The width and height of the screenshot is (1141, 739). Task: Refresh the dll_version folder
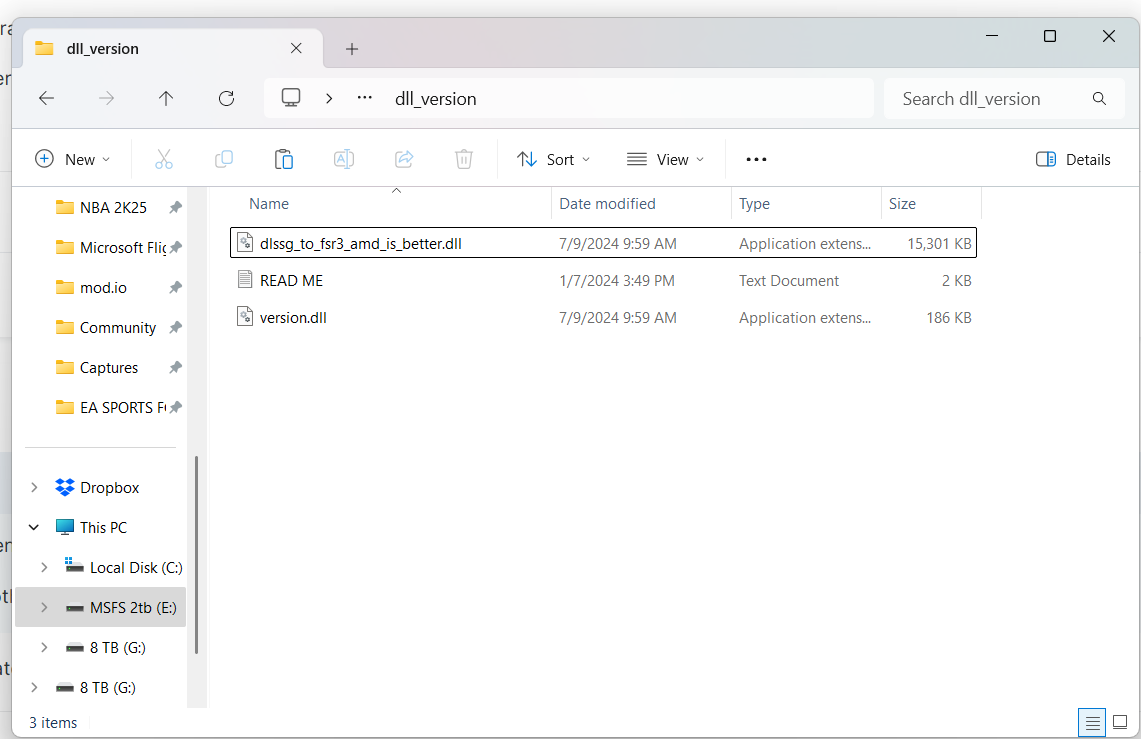226,98
